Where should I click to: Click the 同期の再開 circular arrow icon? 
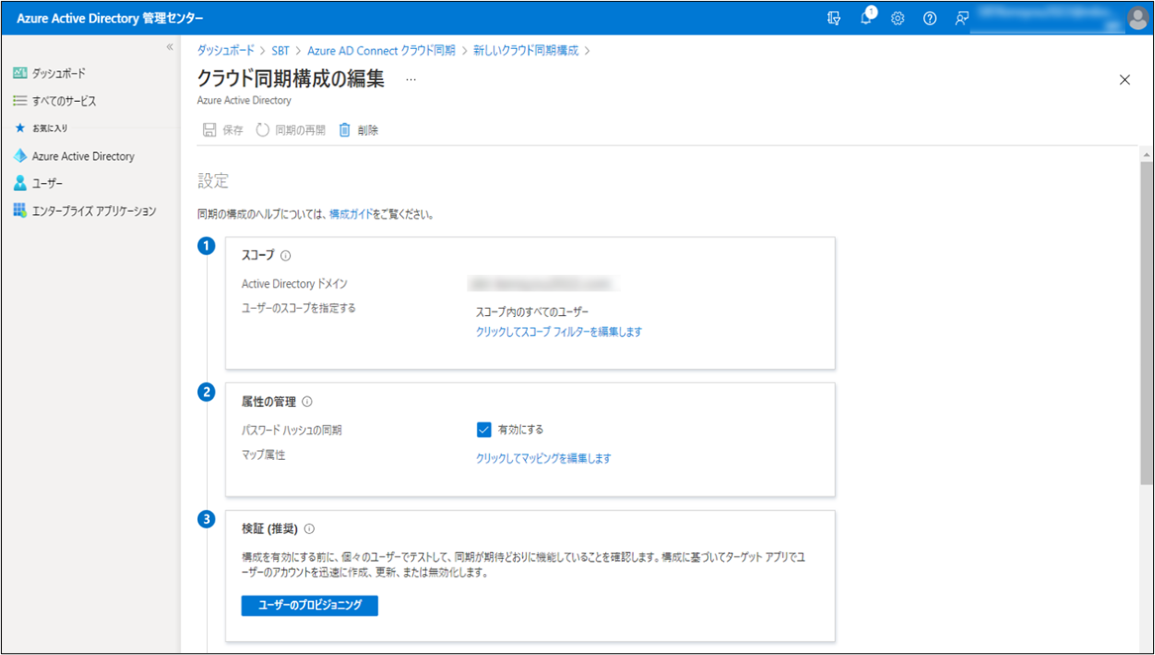coord(262,130)
